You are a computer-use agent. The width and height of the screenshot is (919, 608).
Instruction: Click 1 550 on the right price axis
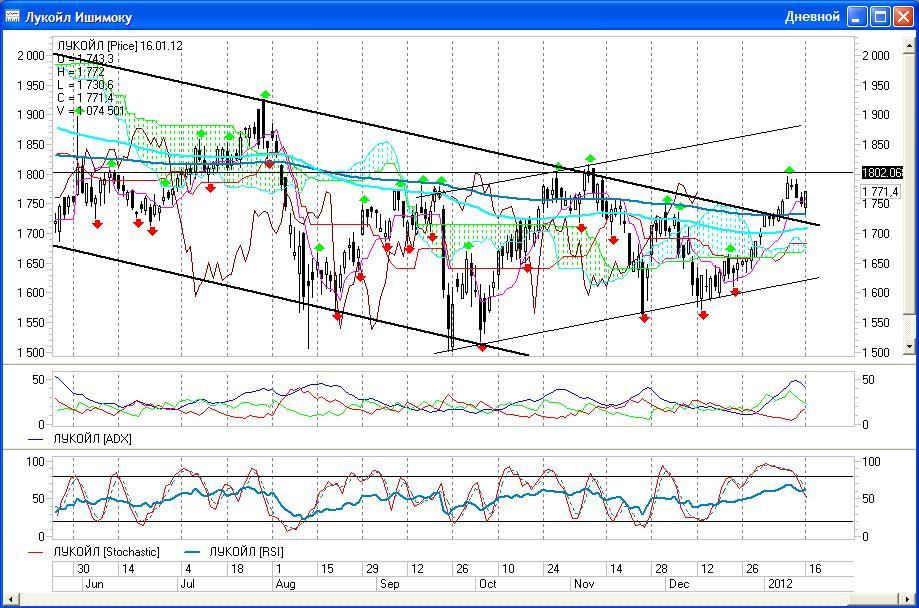(876, 322)
